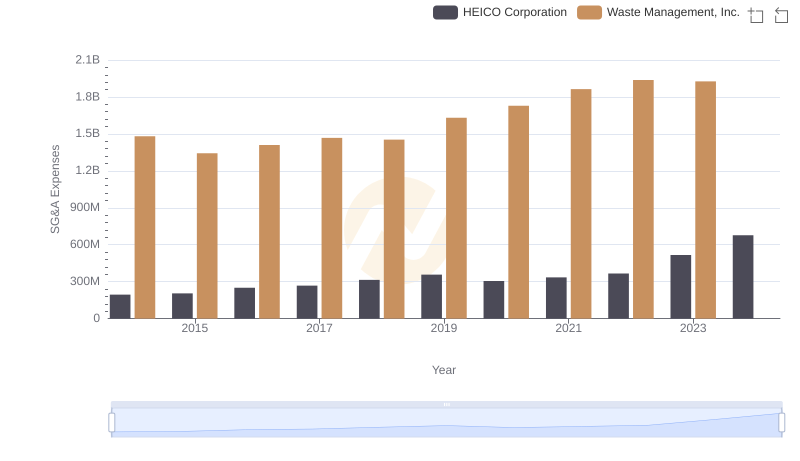Click the zoom select icon in chart toolbar
The height and width of the screenshot is (461, 800).
pyautogui.click(x=756, y=15)
